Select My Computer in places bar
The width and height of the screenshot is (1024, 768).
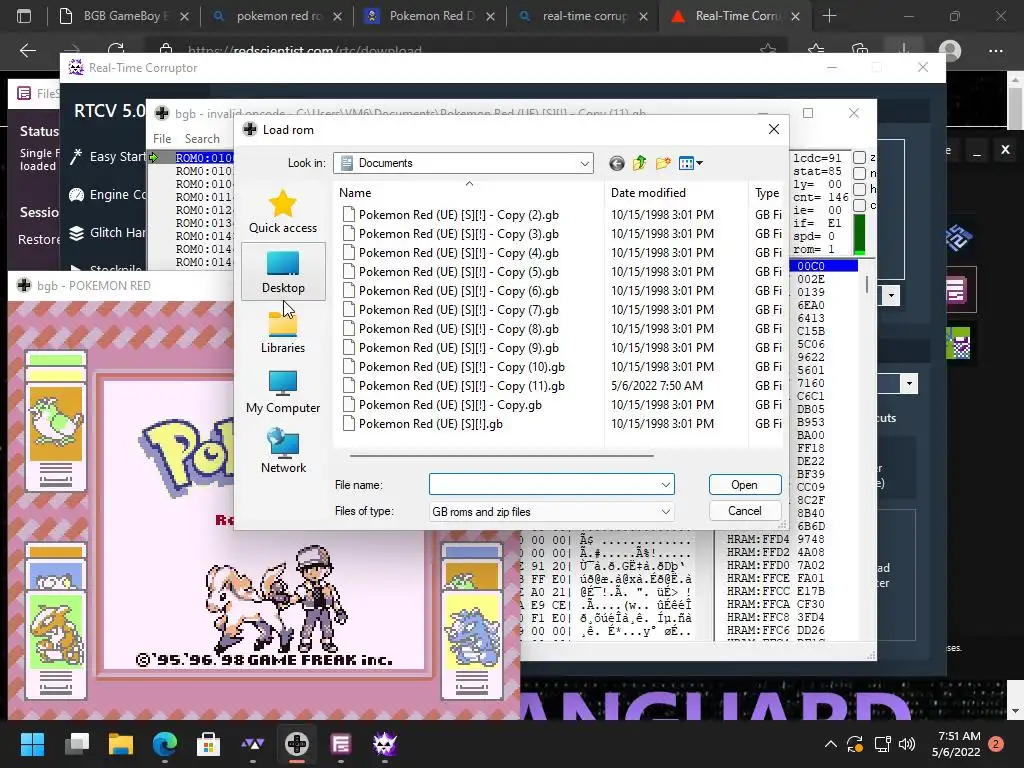(x=283, y=392)
